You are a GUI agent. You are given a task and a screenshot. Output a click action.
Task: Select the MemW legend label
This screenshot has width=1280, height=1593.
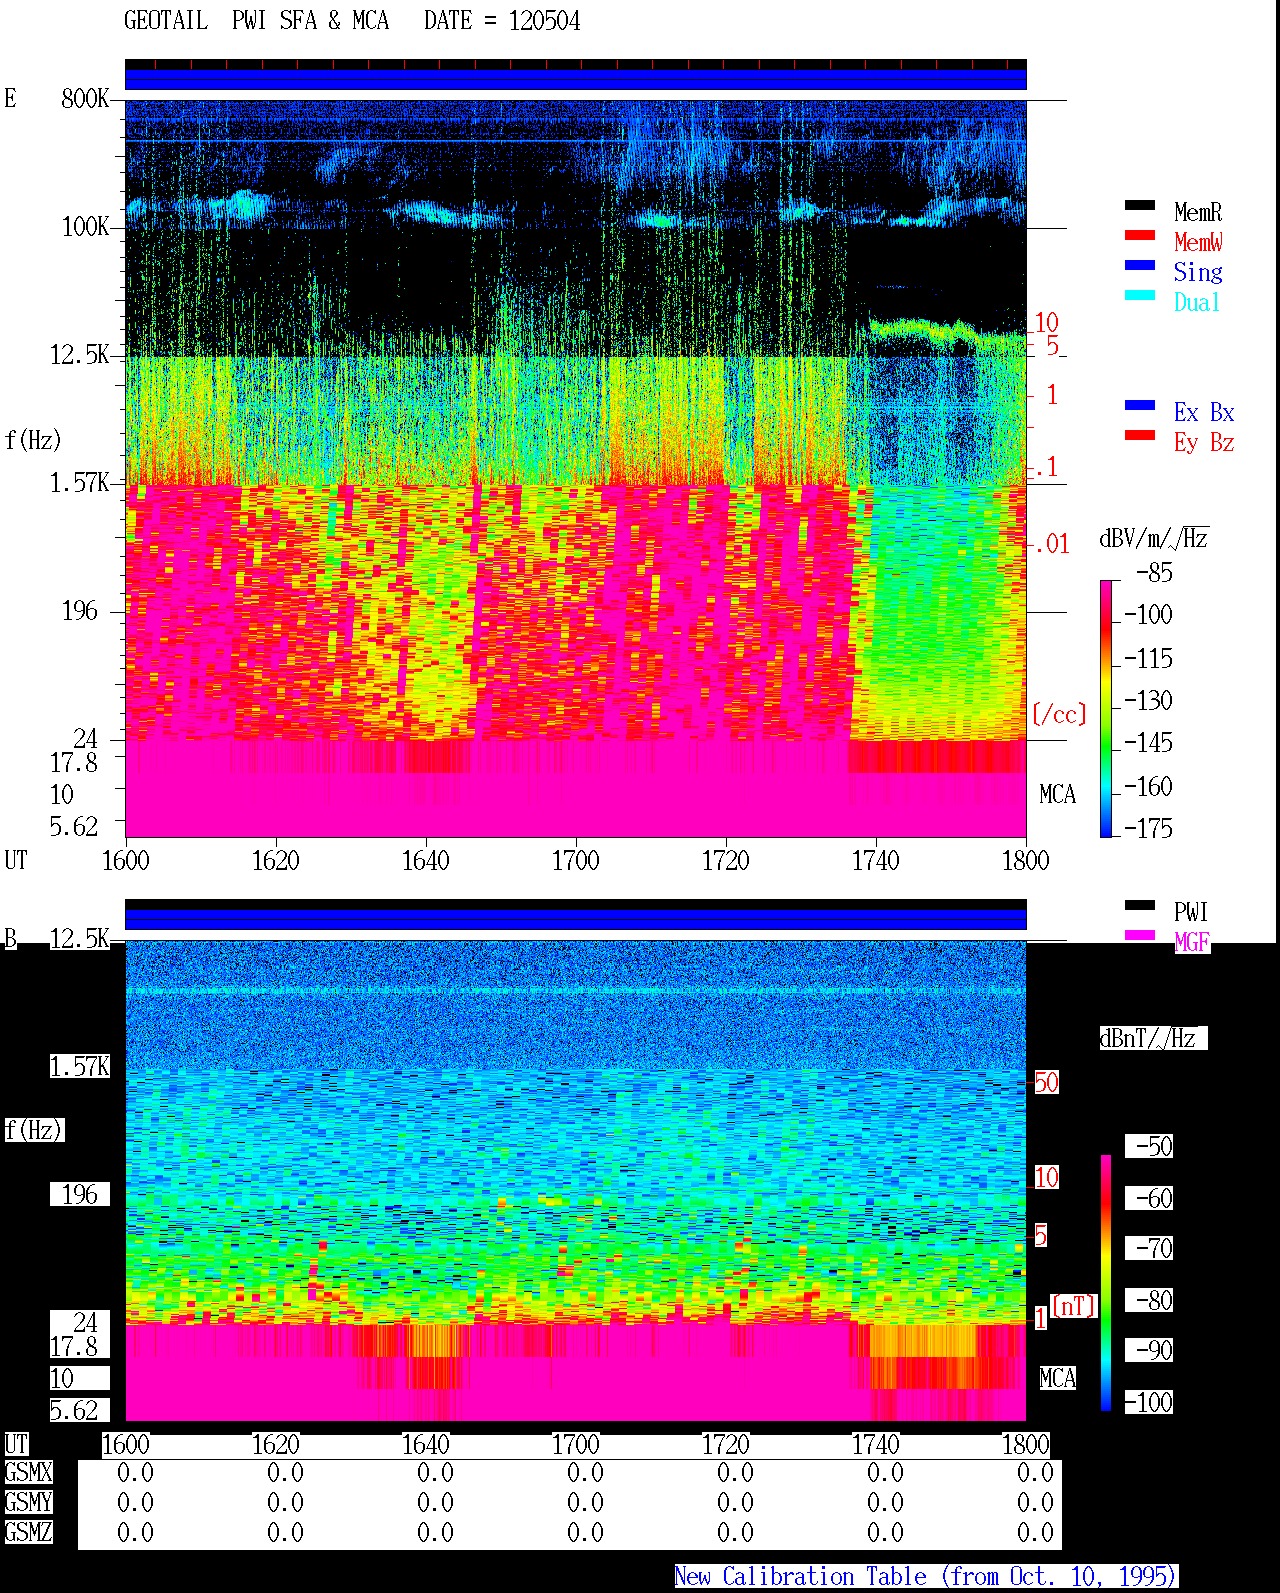click(x=1198, y=242)
